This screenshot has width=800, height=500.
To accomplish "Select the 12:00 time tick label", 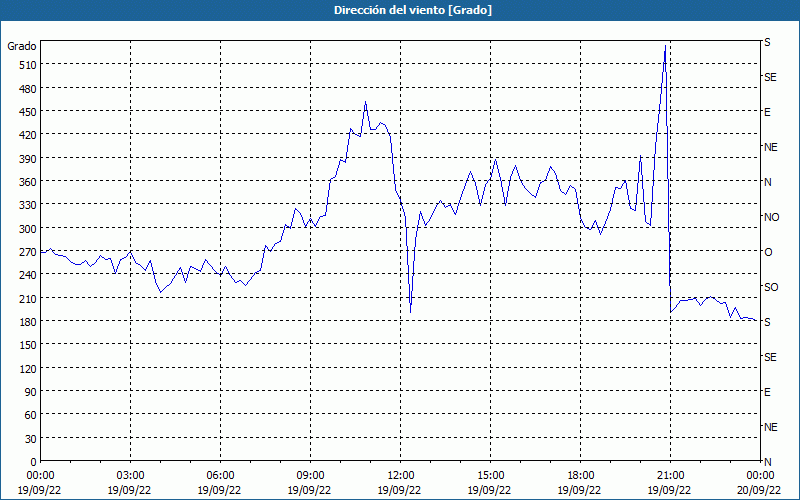I will (401, 476).
